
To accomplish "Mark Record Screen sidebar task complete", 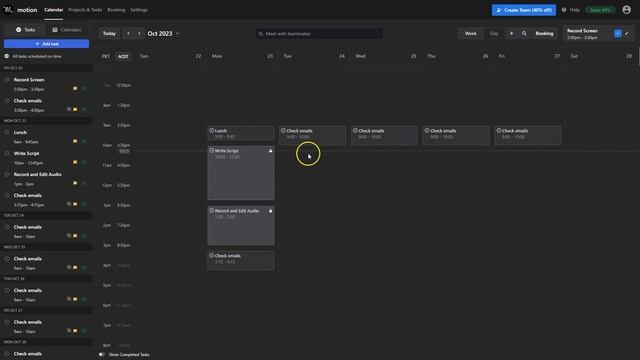I will click(x=7, y=80).
